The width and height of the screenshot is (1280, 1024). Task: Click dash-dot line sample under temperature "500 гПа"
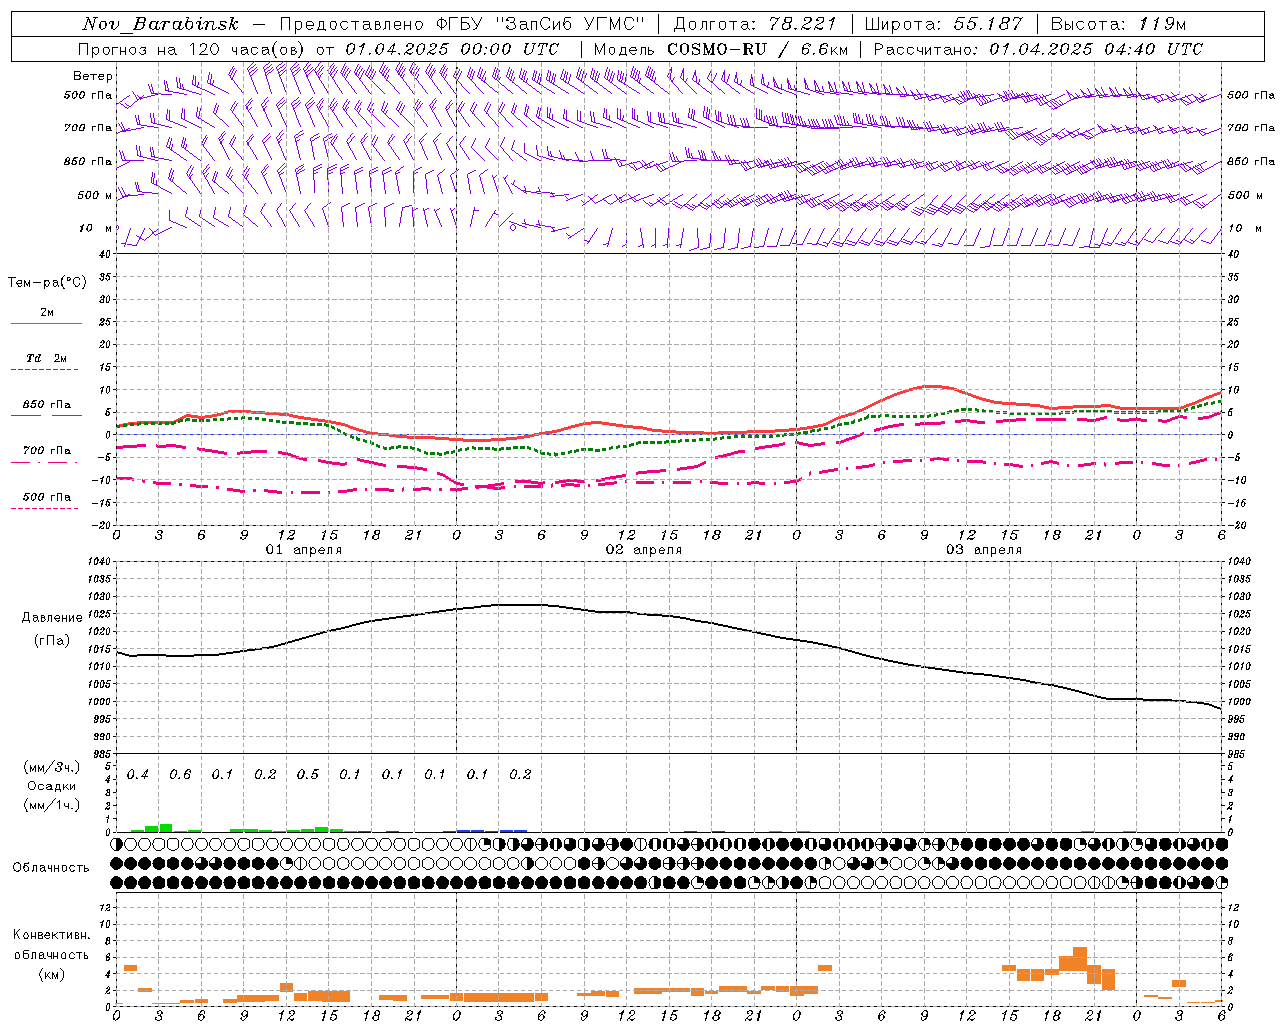pos(47,508)
